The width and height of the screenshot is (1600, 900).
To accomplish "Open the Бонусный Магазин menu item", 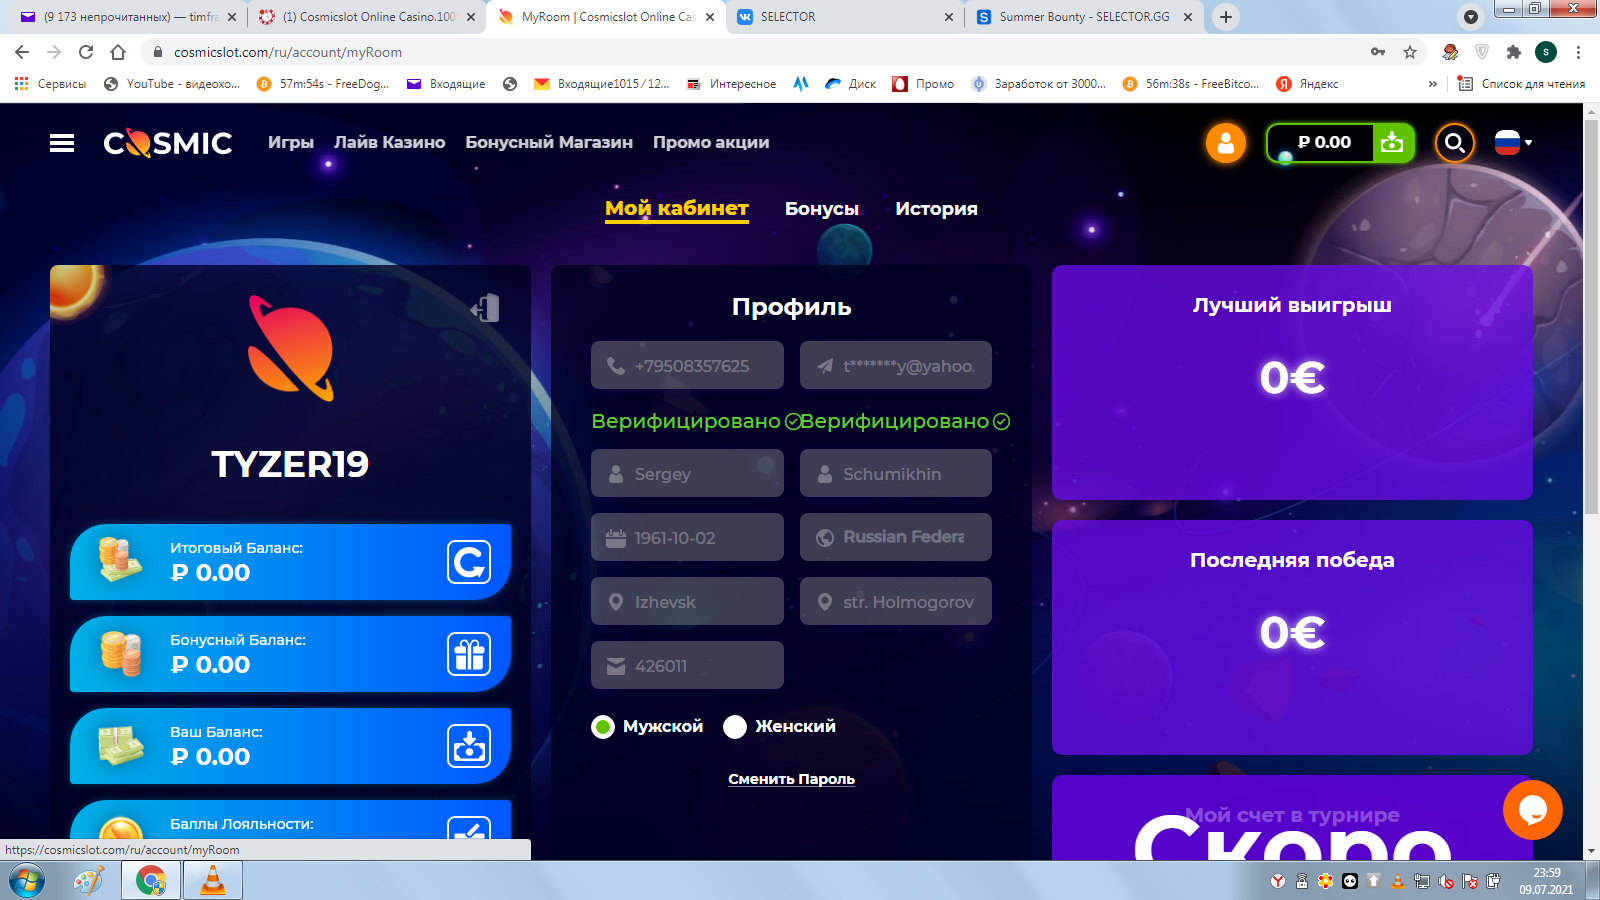I will click(549, 143).
